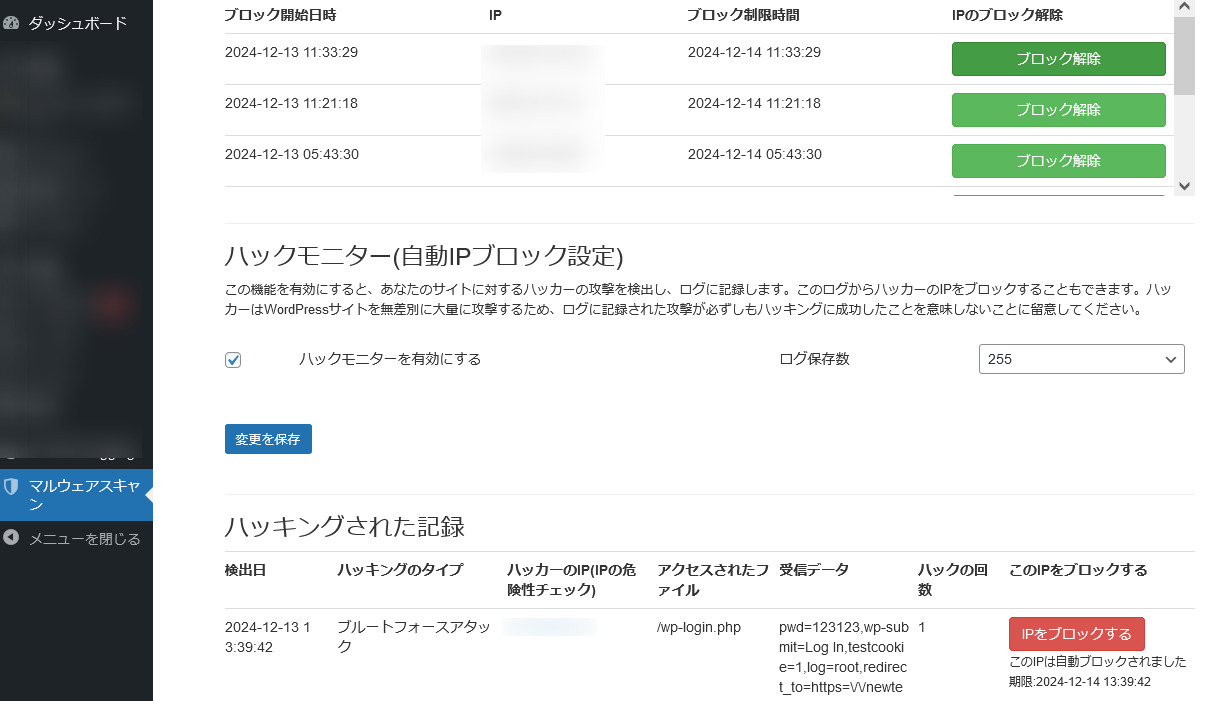The image size is (1226, 701).
Task: Click the blocked IP list scroll-up arrow
Action: [1184, 7]
